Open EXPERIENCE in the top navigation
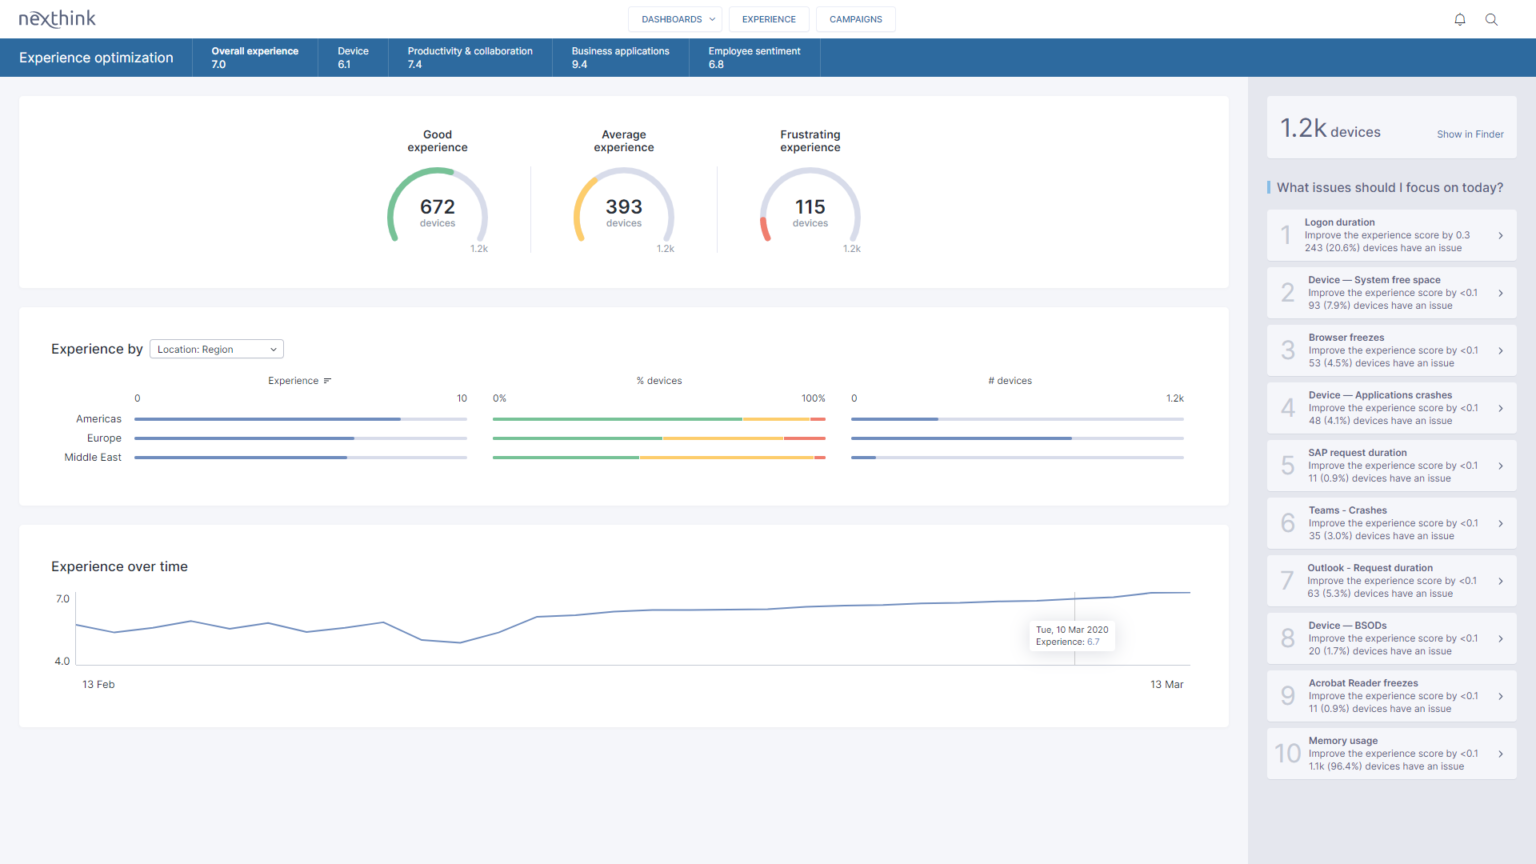The image size is (1536, 864). pyautogui.click(x=768, y=18)
